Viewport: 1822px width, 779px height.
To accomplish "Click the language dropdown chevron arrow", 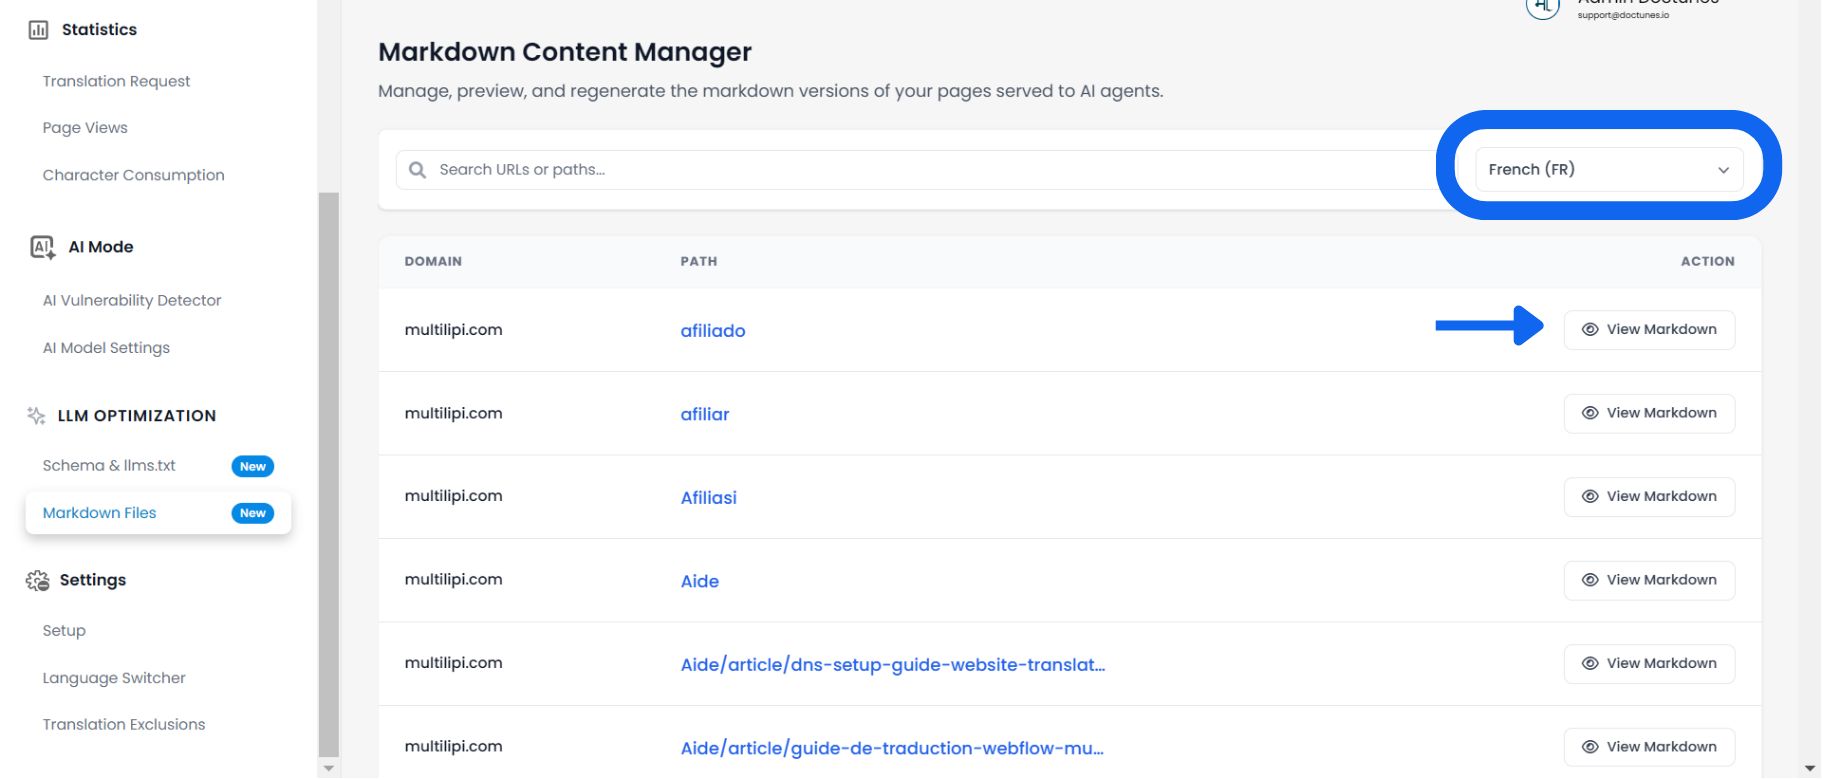I will [x=1724, y=170].
